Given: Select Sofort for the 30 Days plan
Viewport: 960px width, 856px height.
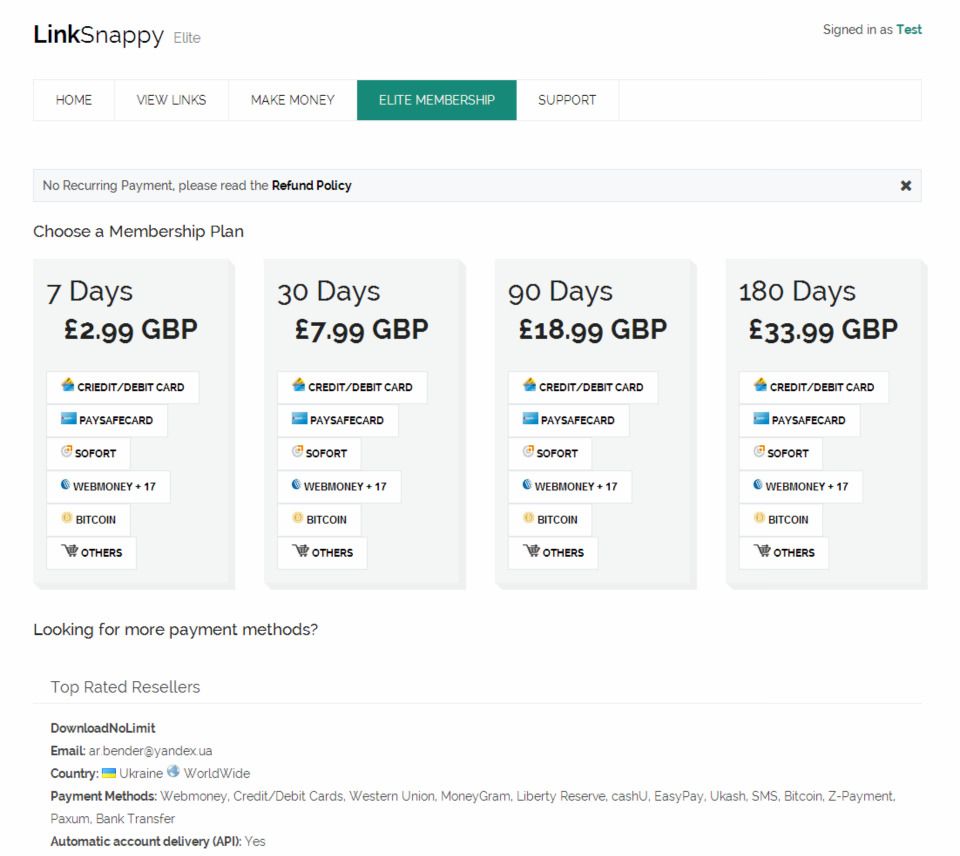Looking at the screenshot, I should [319, 453].
